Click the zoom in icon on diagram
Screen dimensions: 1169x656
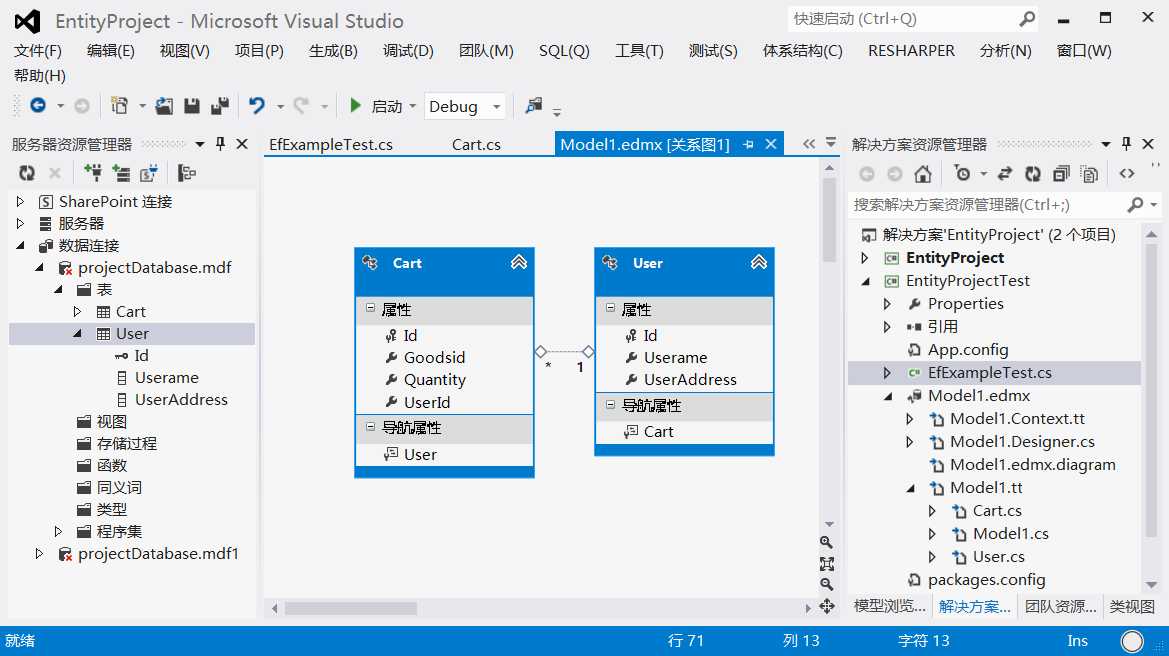point(826,542)
